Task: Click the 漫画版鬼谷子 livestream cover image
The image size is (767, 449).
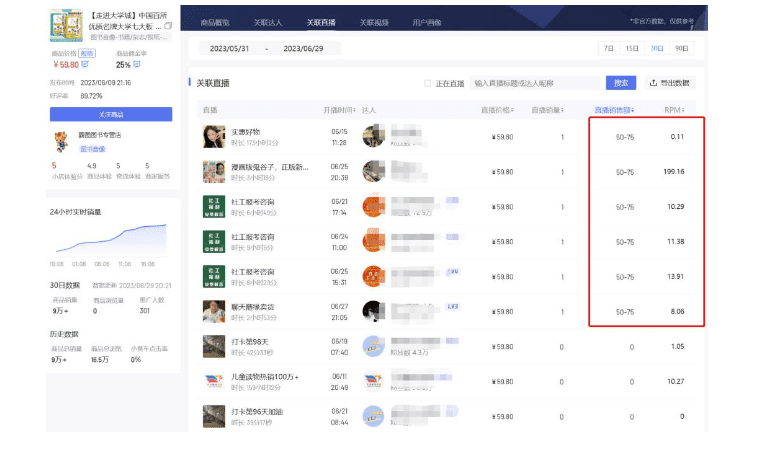Action: click(212, 172)
